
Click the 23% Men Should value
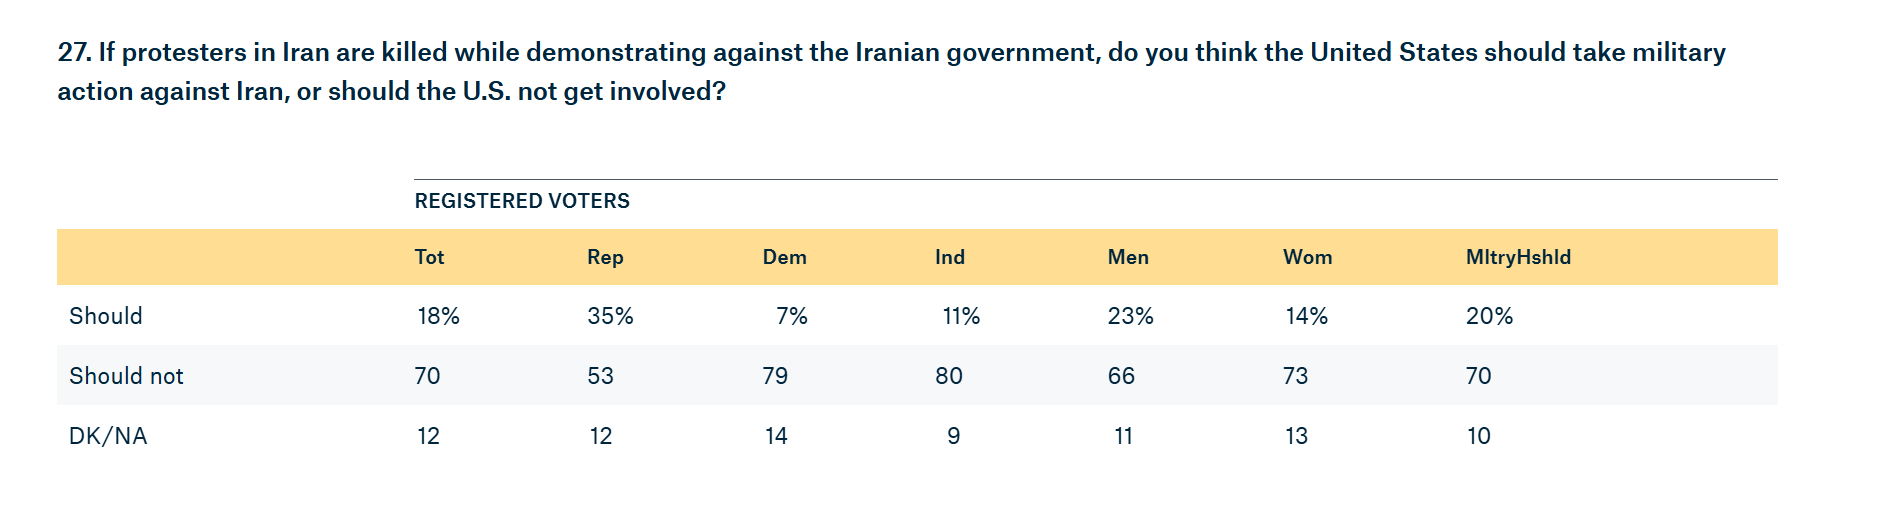pyautogui.click(x=1130, y=316)
